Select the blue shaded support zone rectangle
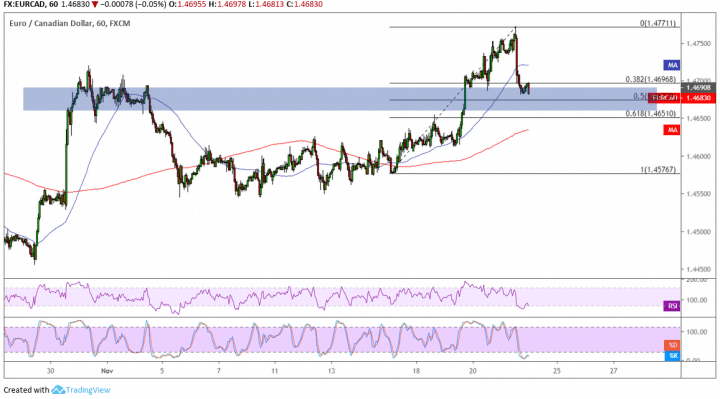720x399 pixels. [340, 99]
